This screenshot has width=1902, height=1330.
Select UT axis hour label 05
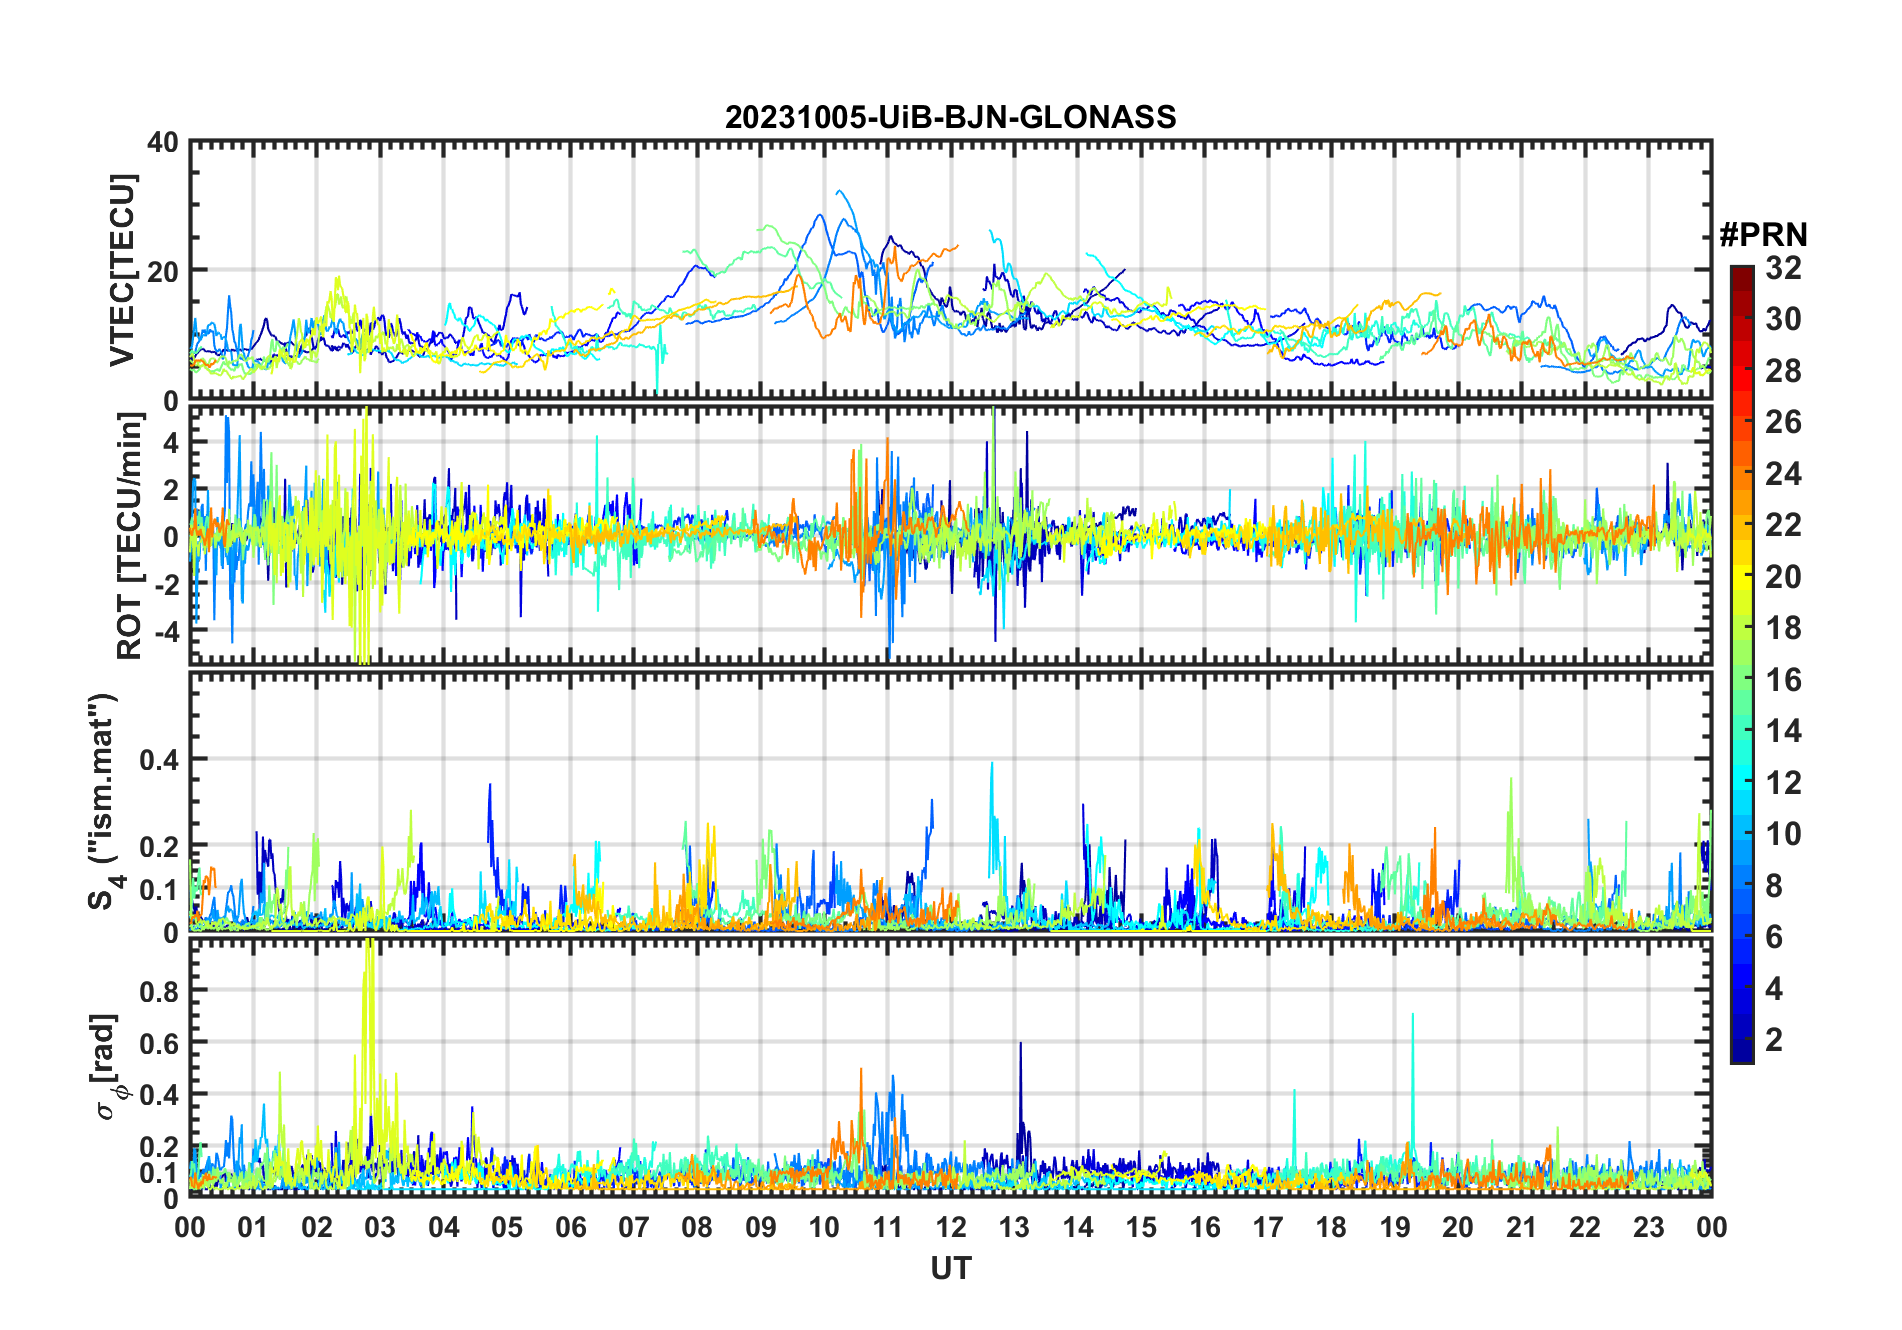click(507, 1227)
